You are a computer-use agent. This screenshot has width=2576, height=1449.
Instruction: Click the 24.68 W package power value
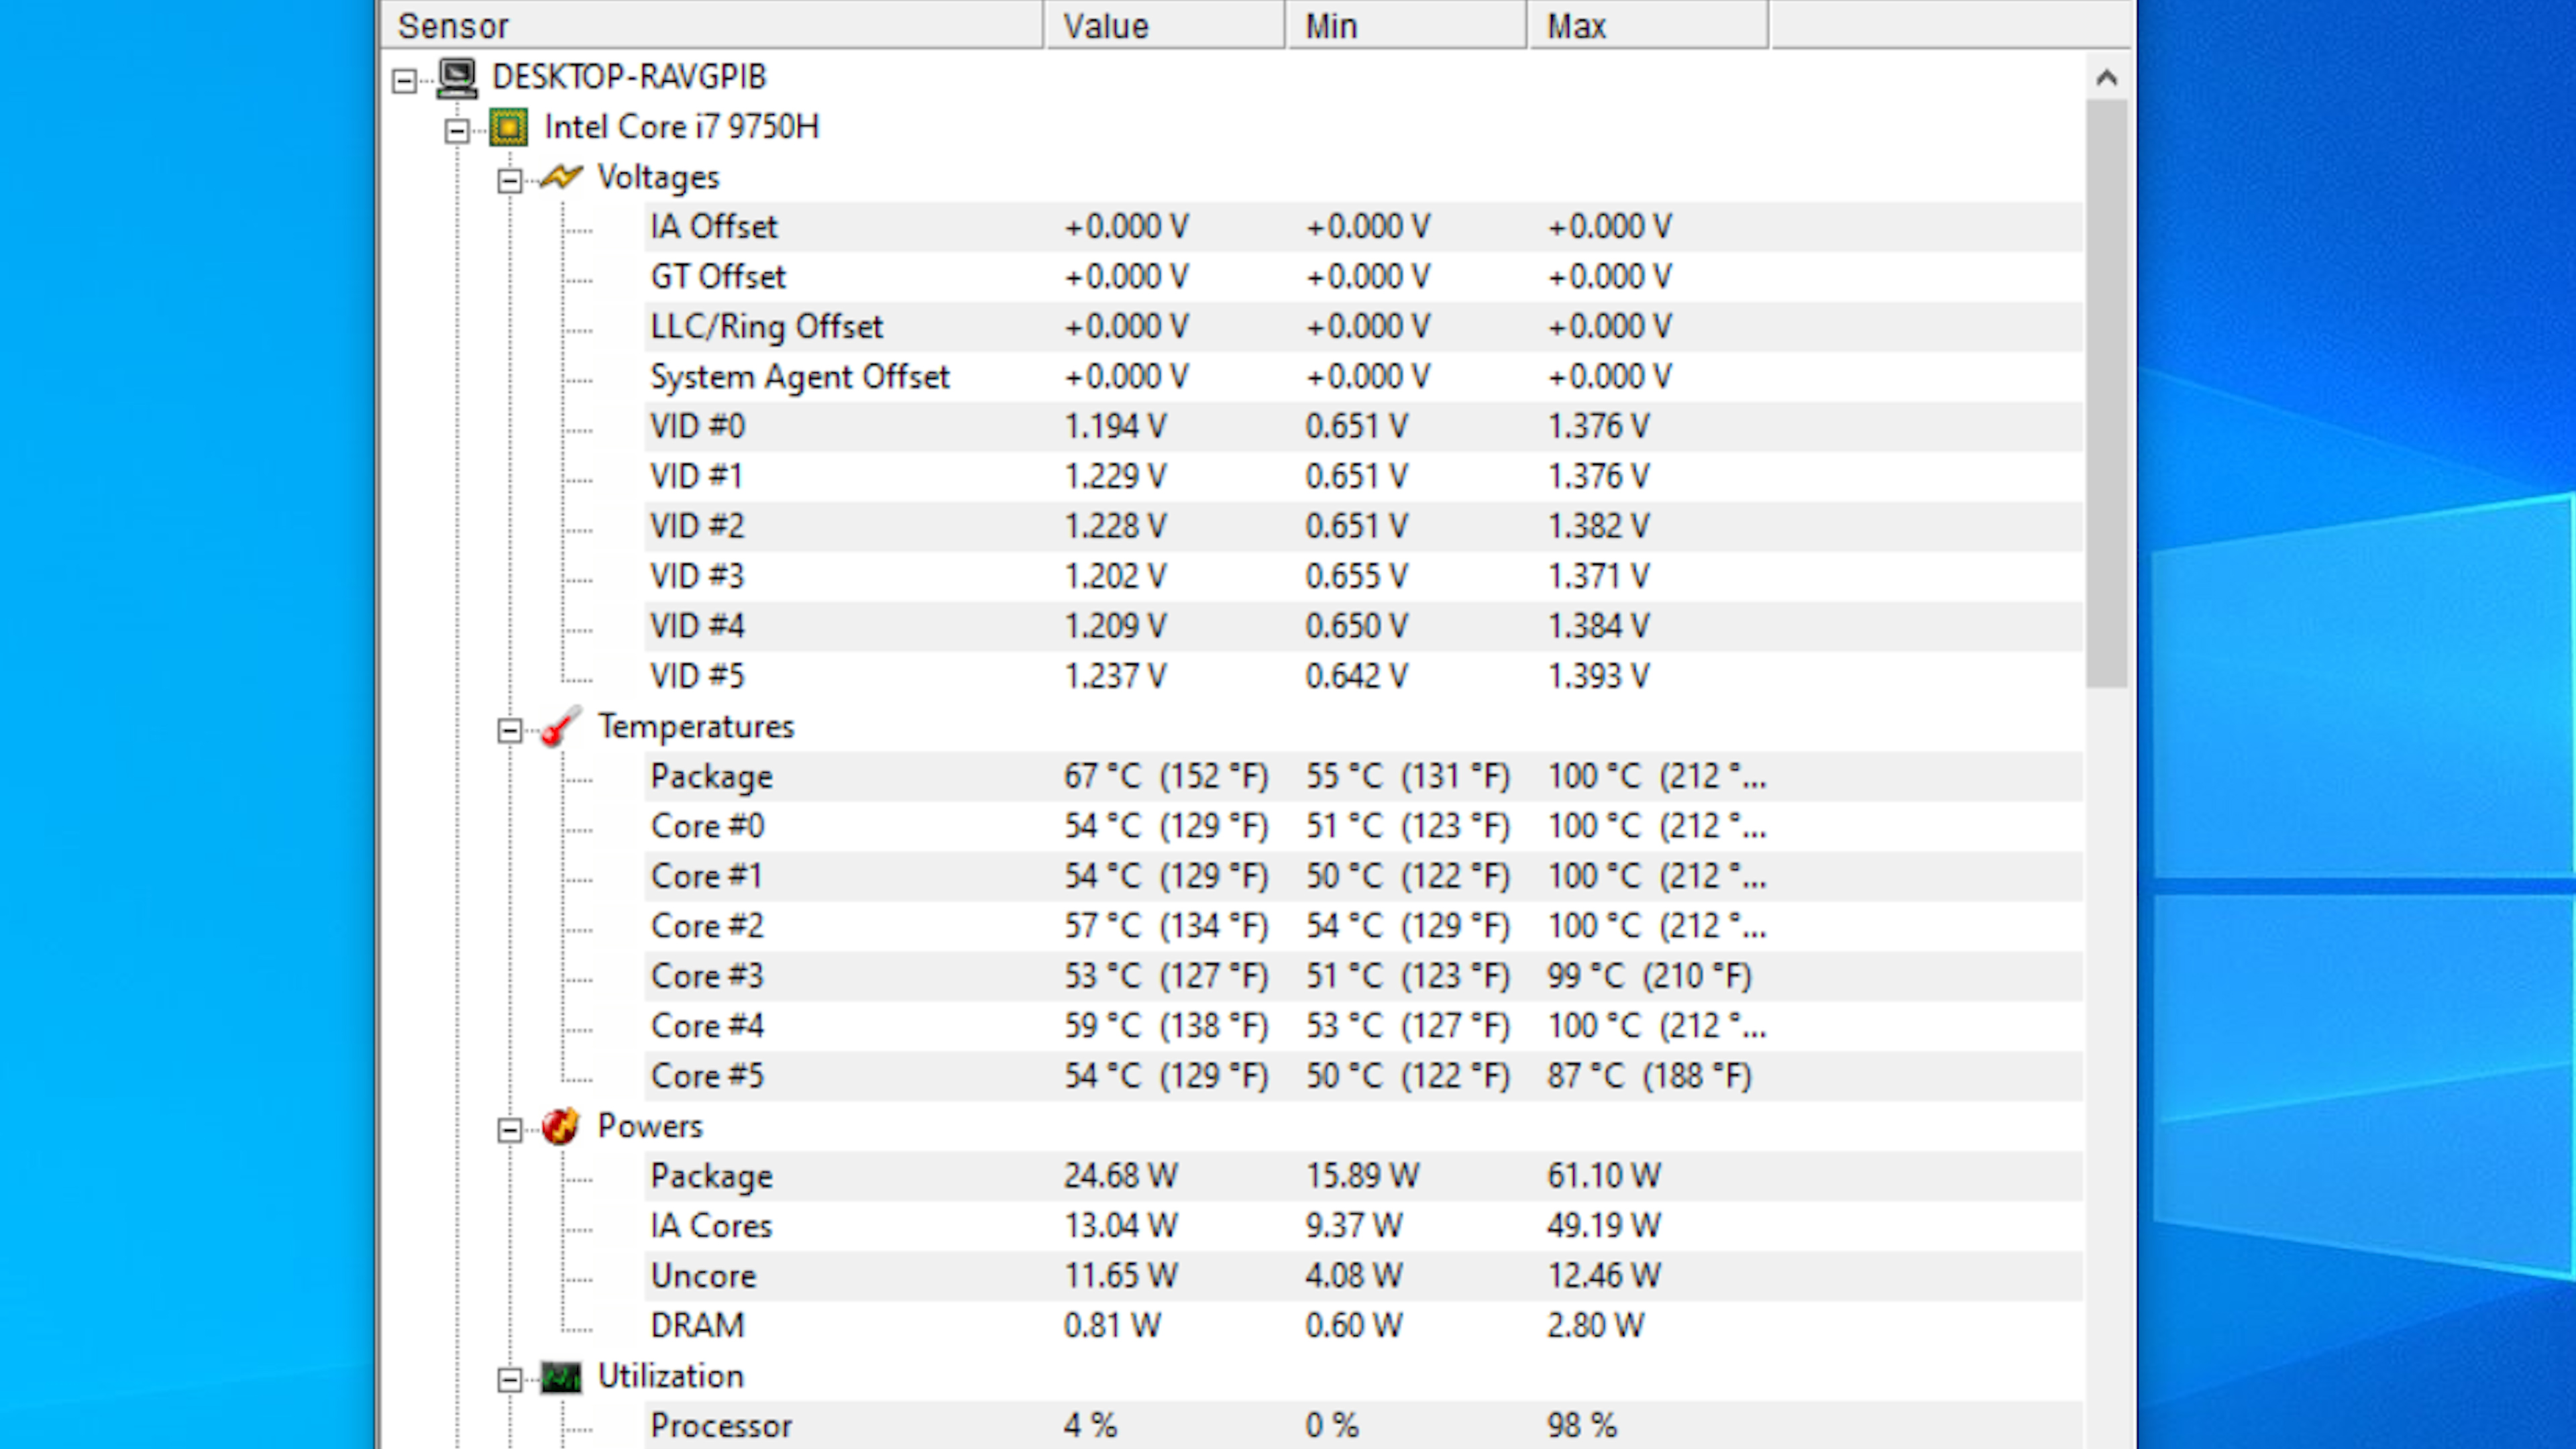[1120, 1176]
